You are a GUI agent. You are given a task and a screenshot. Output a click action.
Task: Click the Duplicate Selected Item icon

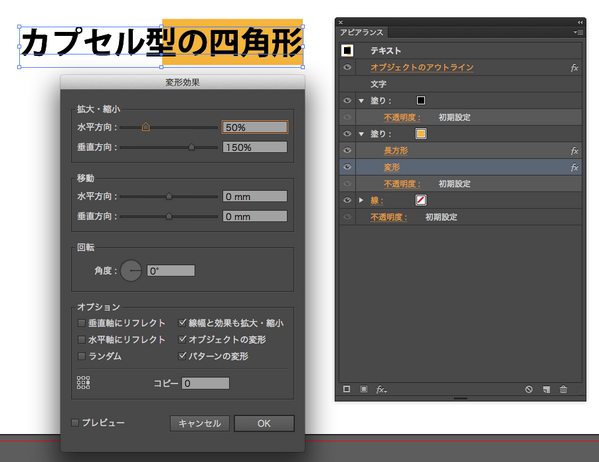click(546, 389)
